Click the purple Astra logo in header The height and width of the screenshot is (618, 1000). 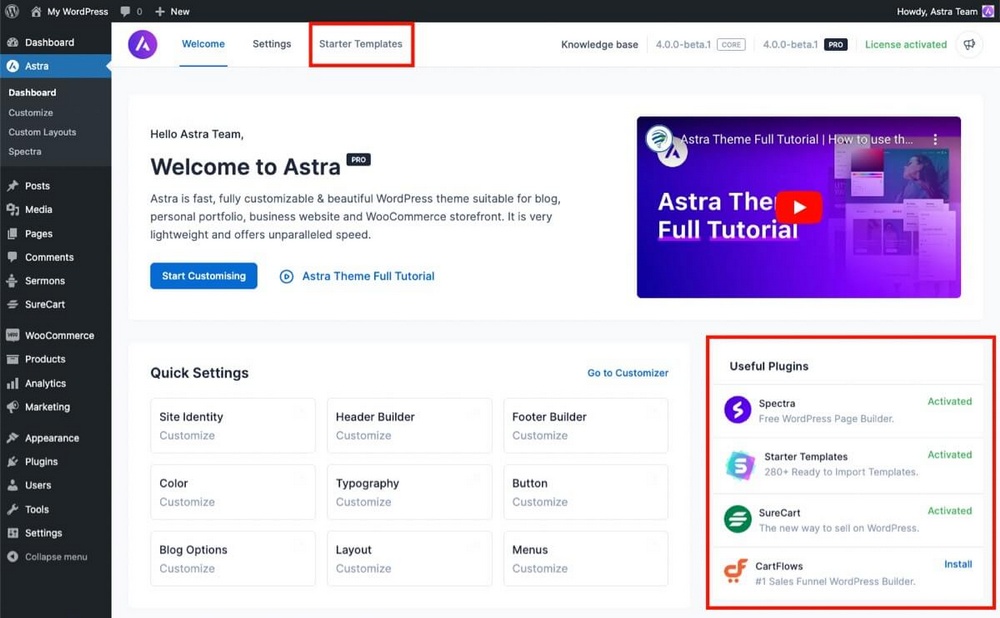pos(142,44)
